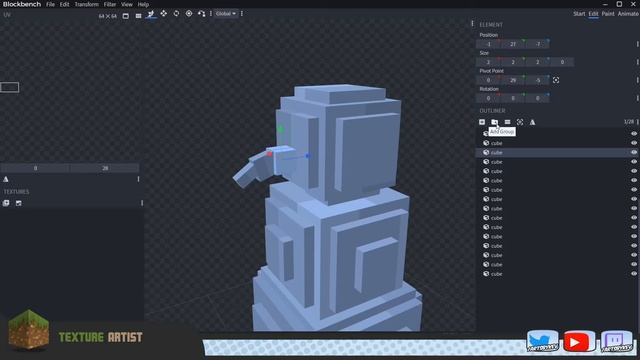
Task: Open toolbar overflow dots left of Global
Action: (x=211, y=13)
